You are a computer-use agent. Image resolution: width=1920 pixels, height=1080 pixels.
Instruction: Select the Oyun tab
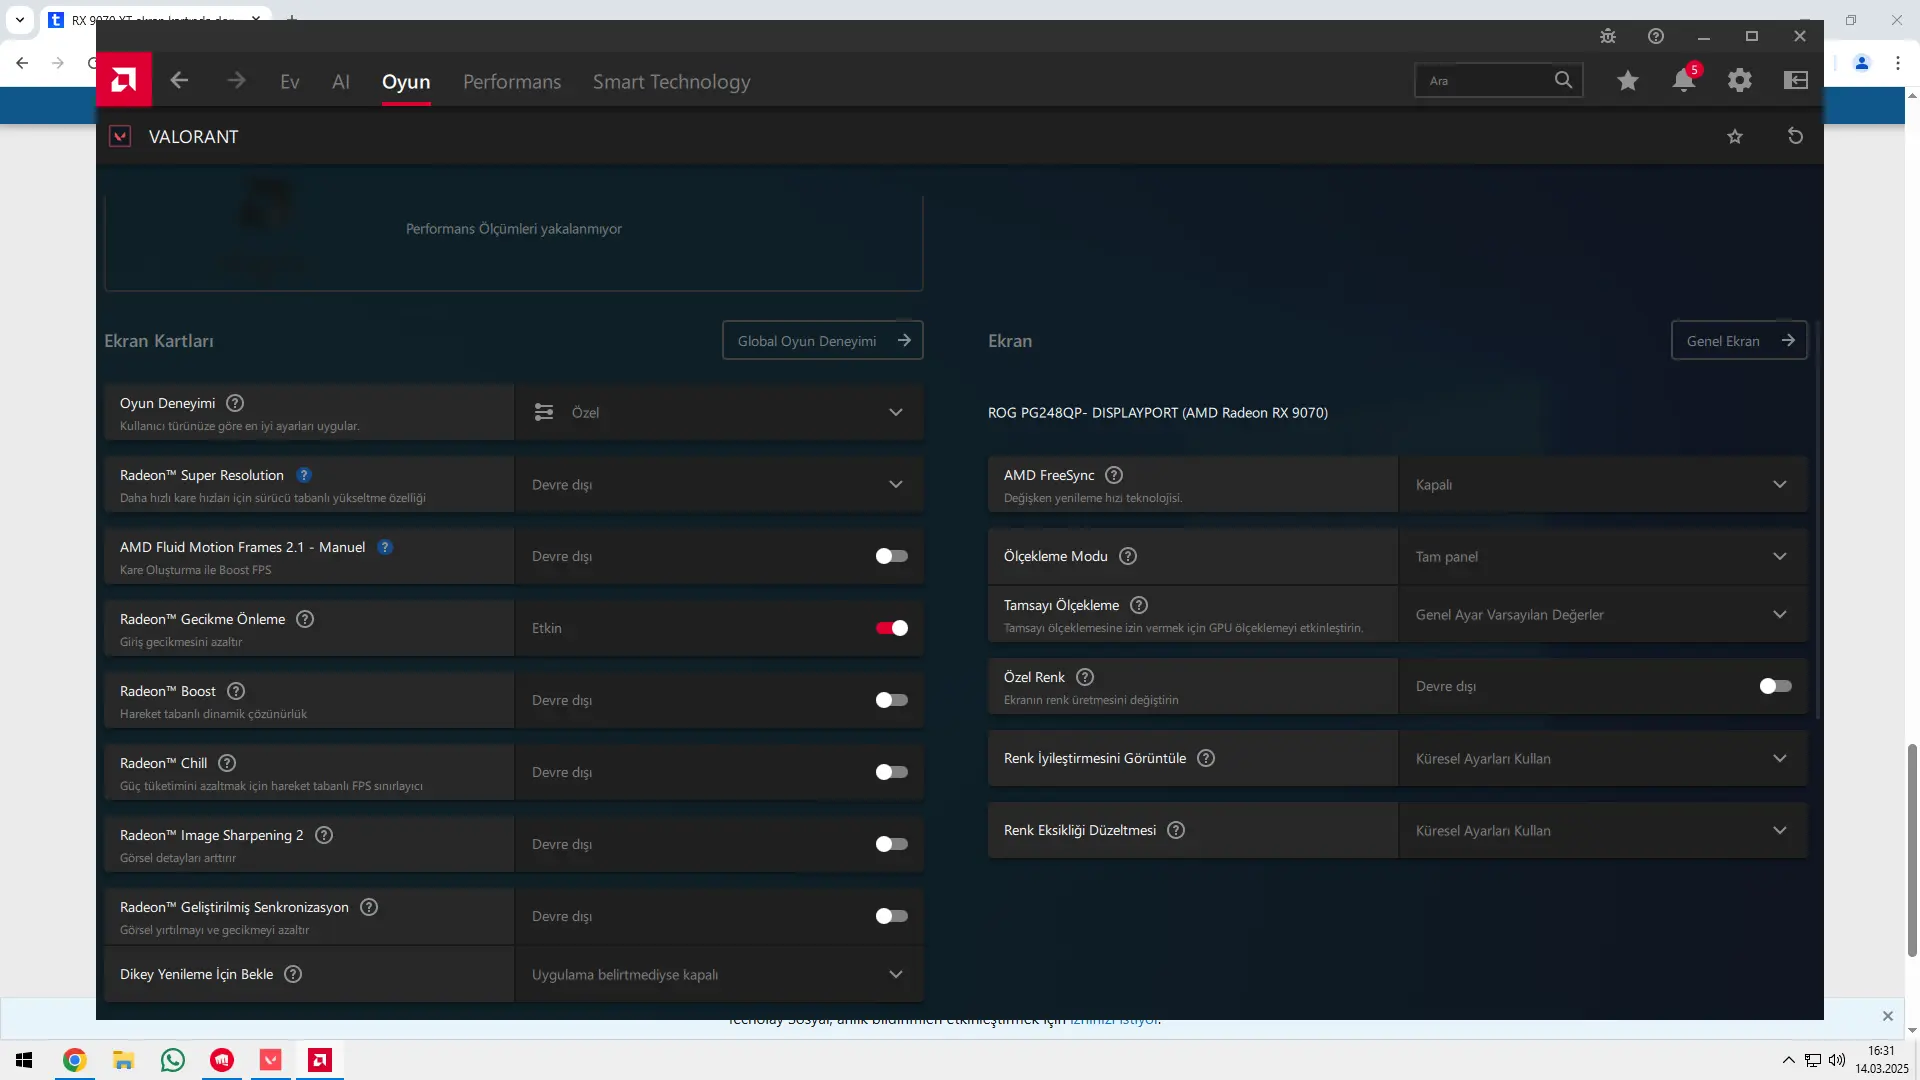[406, 82]
